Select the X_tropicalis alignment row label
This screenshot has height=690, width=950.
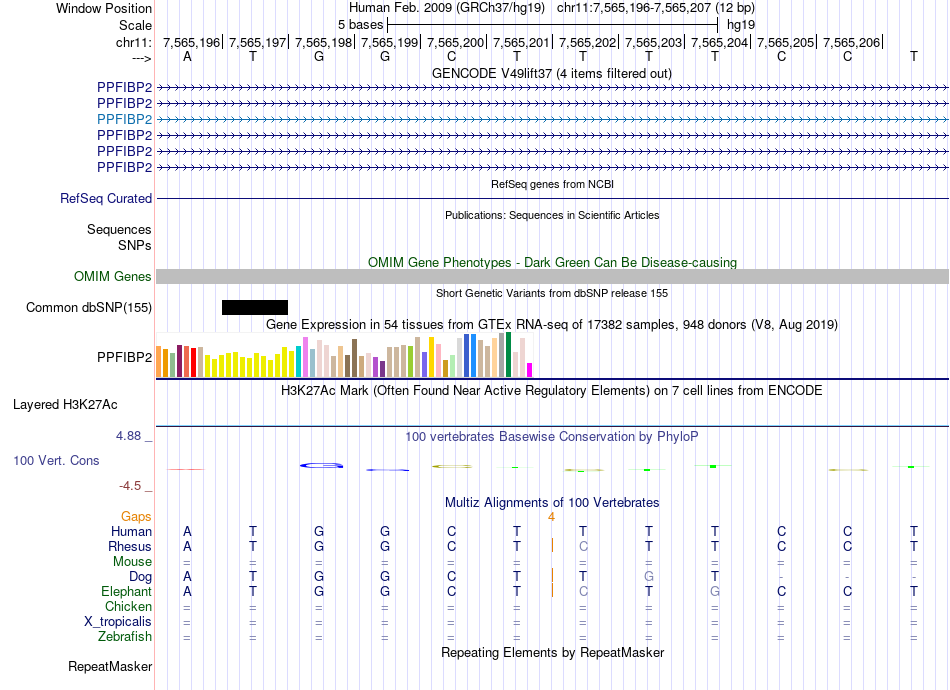click(x=118, y=622)
